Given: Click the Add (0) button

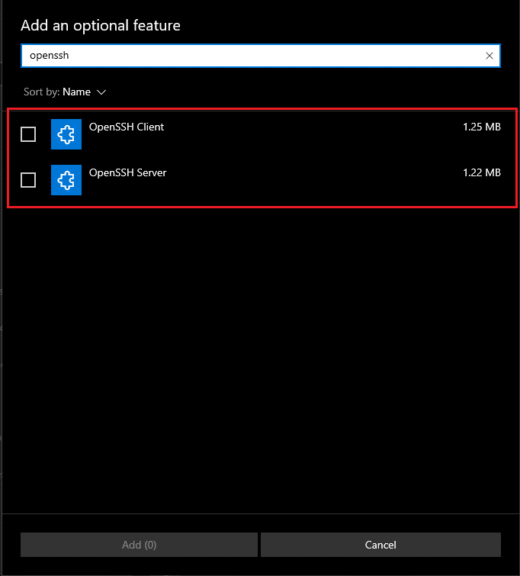Looking at the screenshot, I should pos(139,545).
